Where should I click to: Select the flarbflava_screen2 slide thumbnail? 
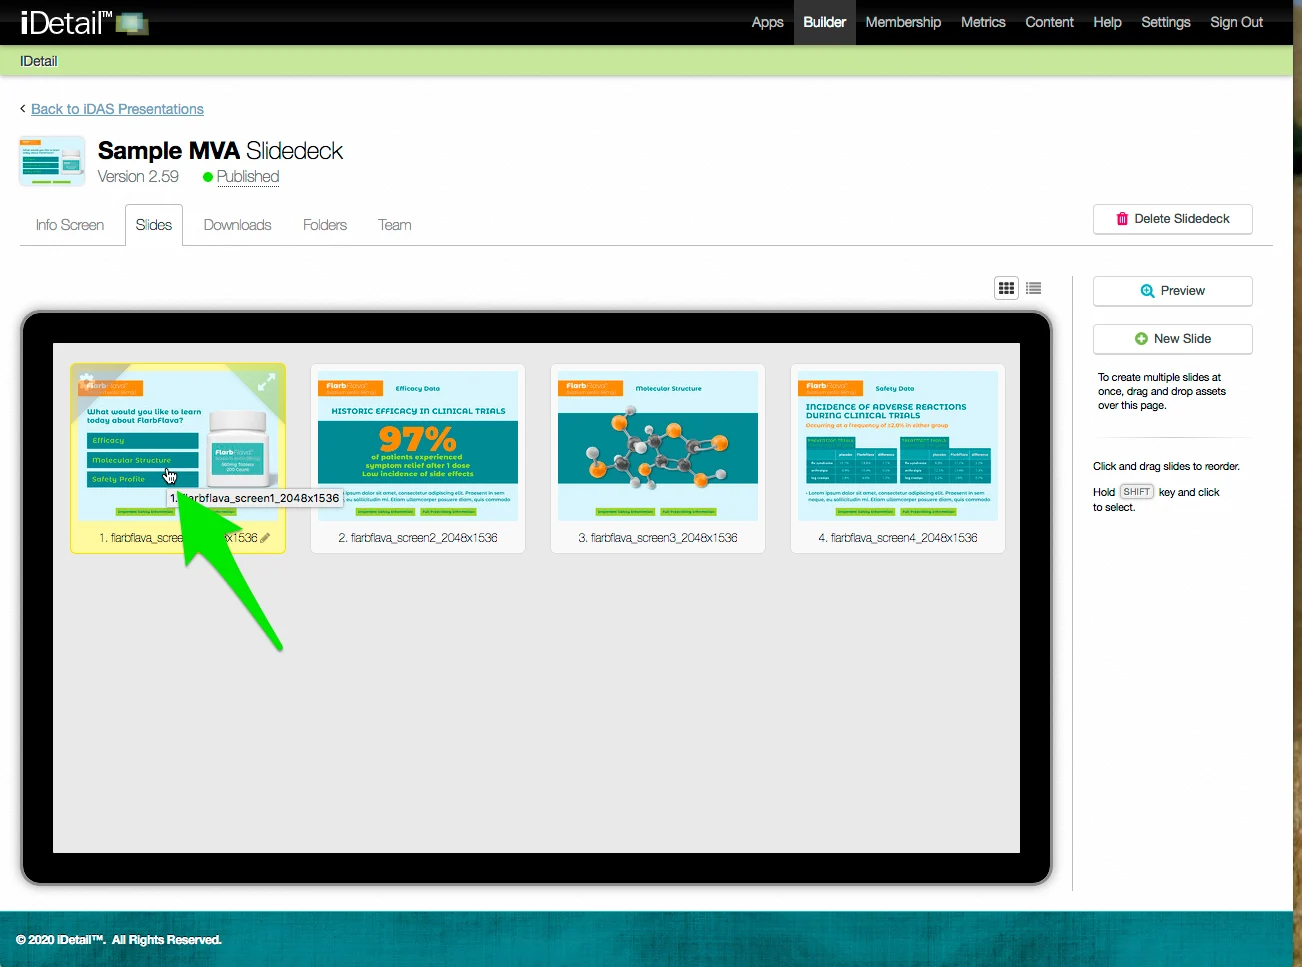tap(418, 446)
